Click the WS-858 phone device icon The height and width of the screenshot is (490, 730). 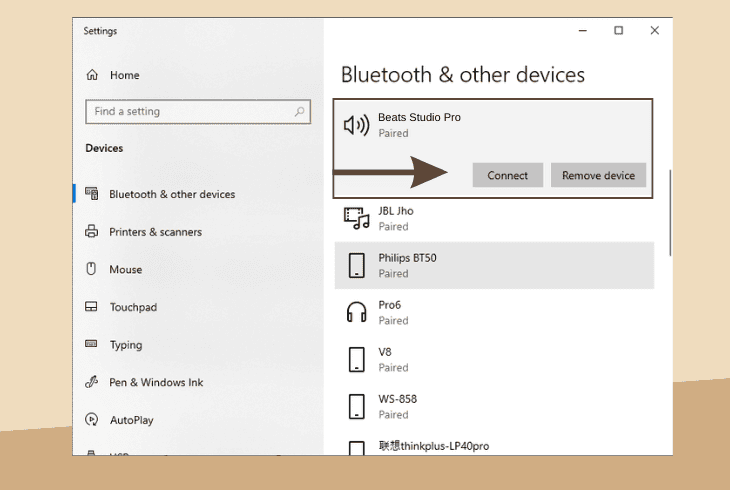357,406
